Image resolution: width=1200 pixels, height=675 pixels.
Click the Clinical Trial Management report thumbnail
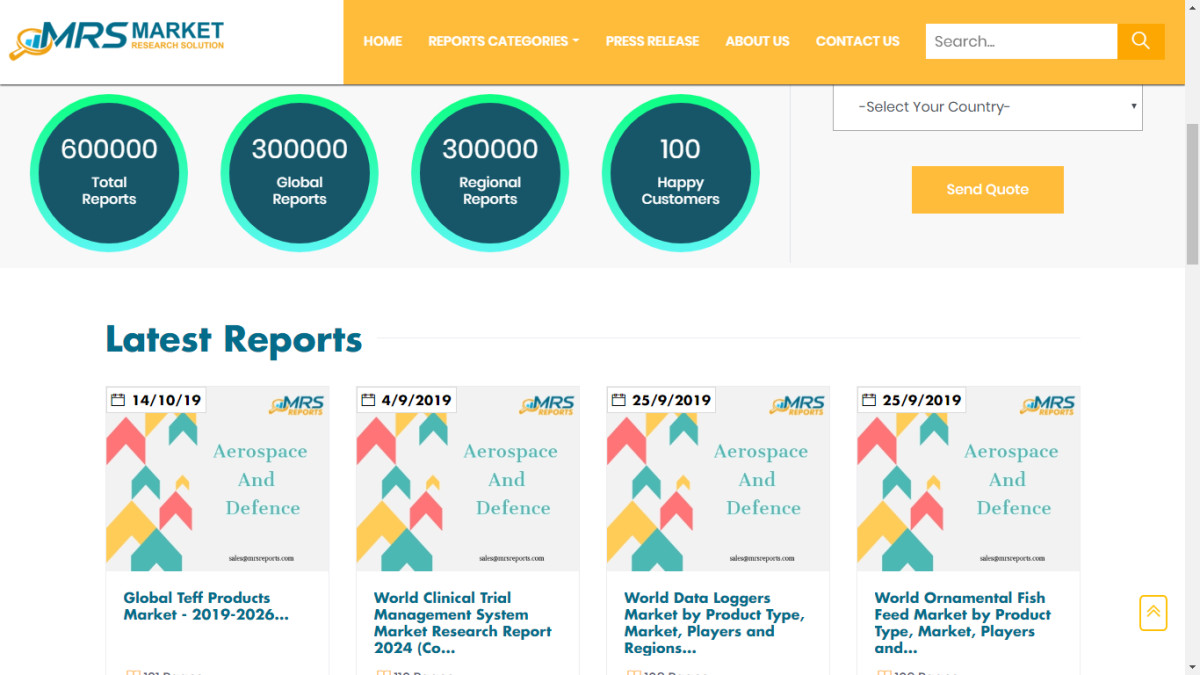pos(467,479)
